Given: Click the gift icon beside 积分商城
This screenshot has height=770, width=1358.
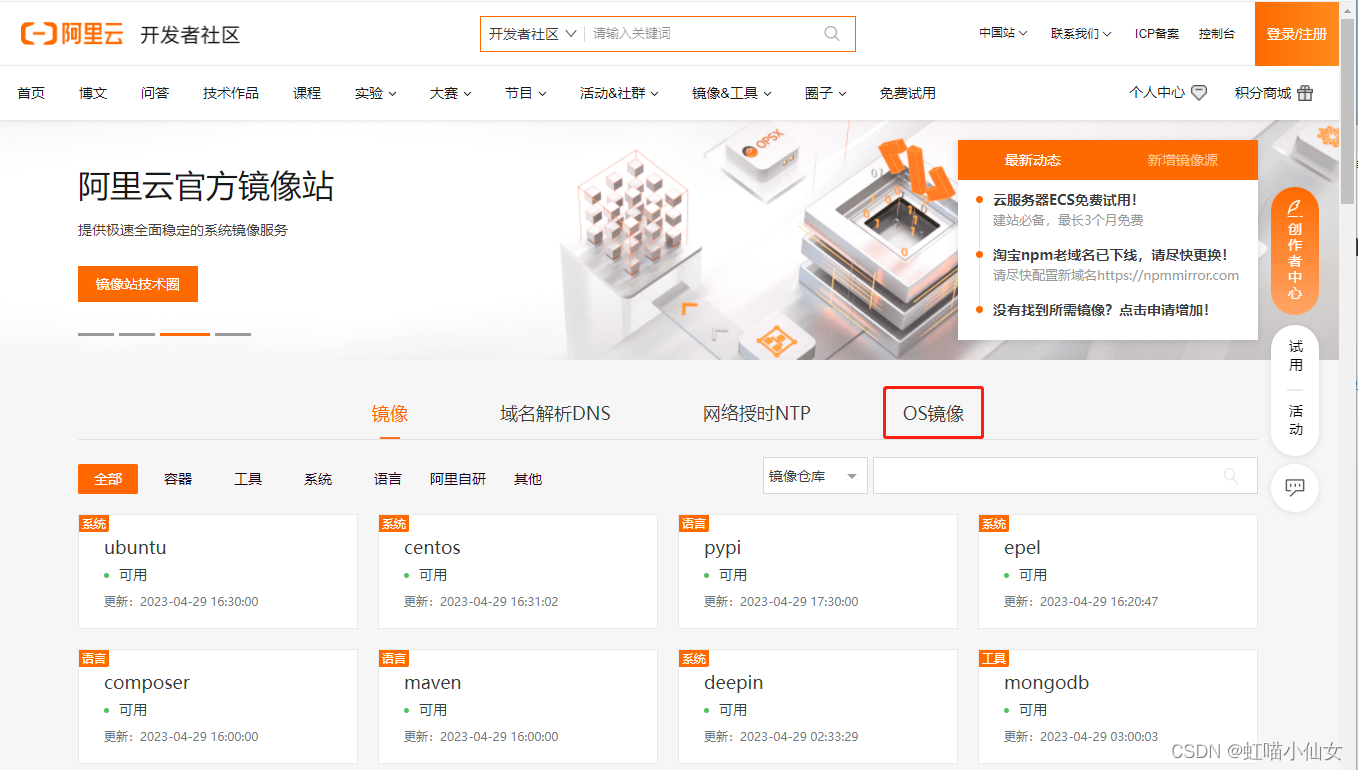Looking at the screenshot, I should click(1305, 93).
